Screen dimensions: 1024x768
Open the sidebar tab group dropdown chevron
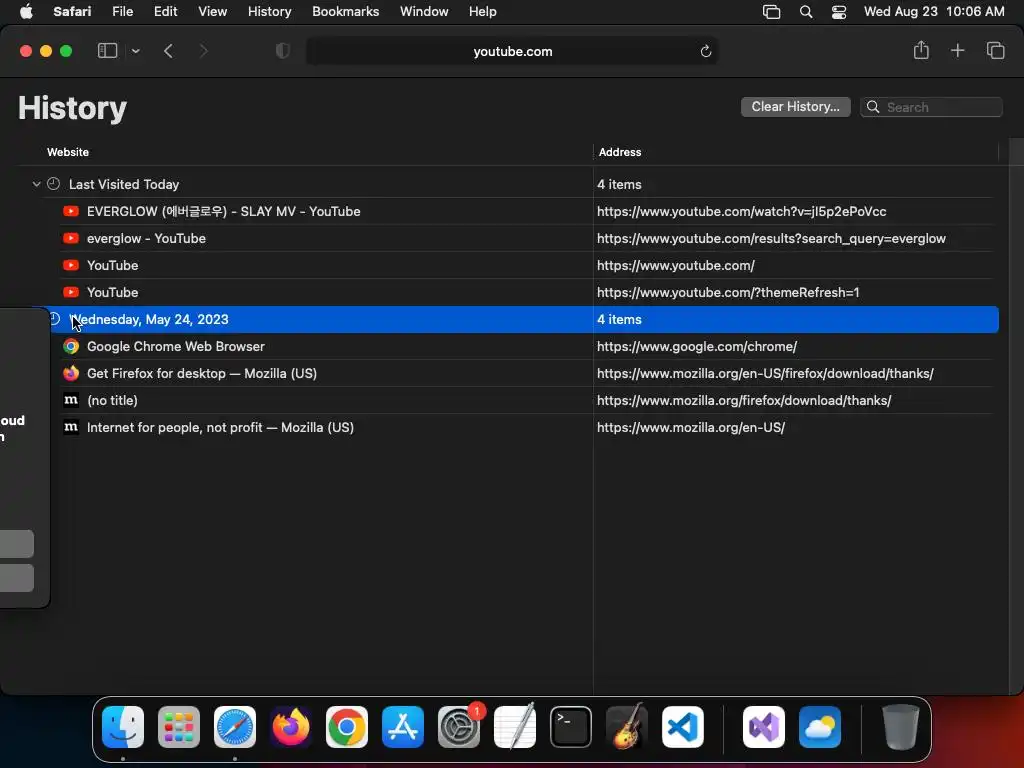135,51
